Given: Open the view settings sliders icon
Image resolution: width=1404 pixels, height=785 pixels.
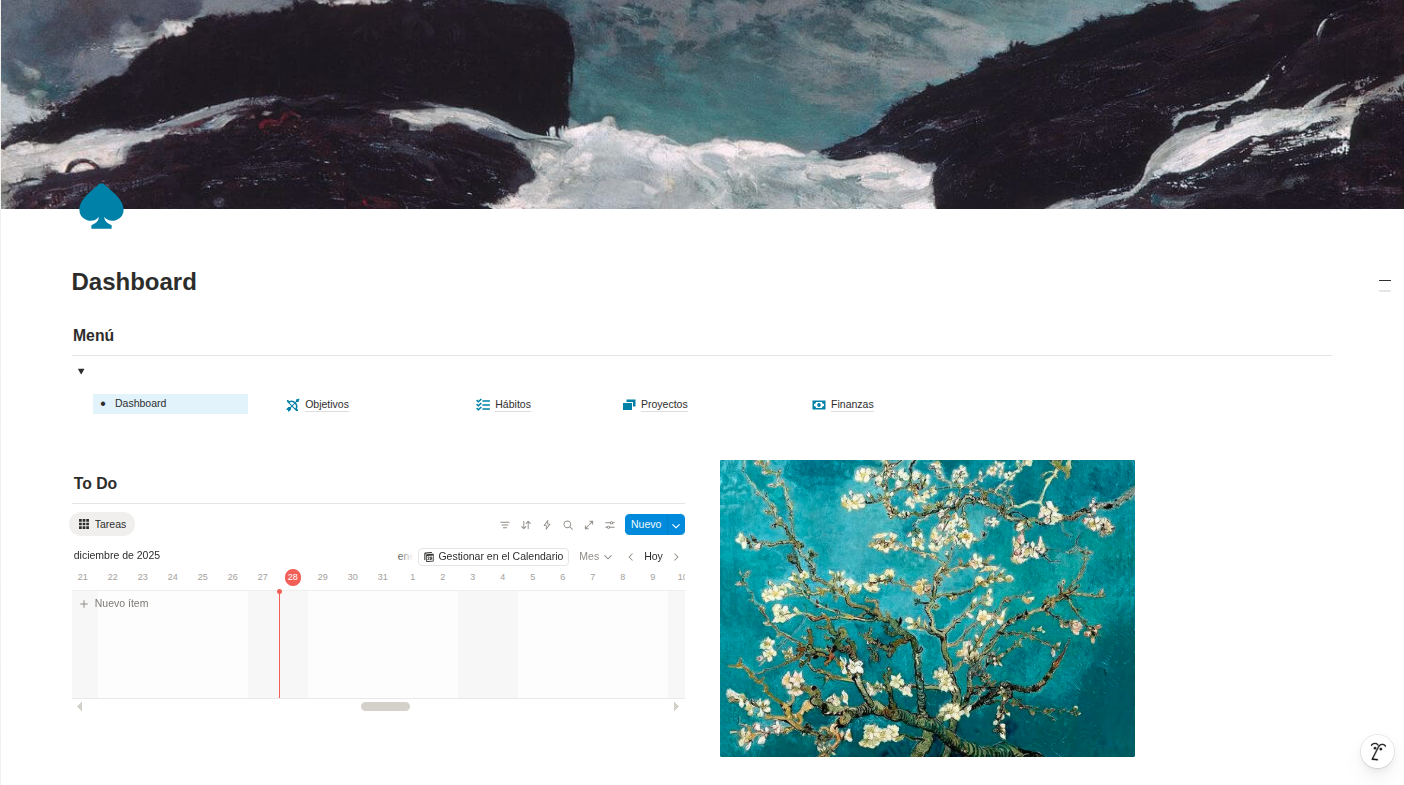Looking at the screenshot, I should (610, 525).
